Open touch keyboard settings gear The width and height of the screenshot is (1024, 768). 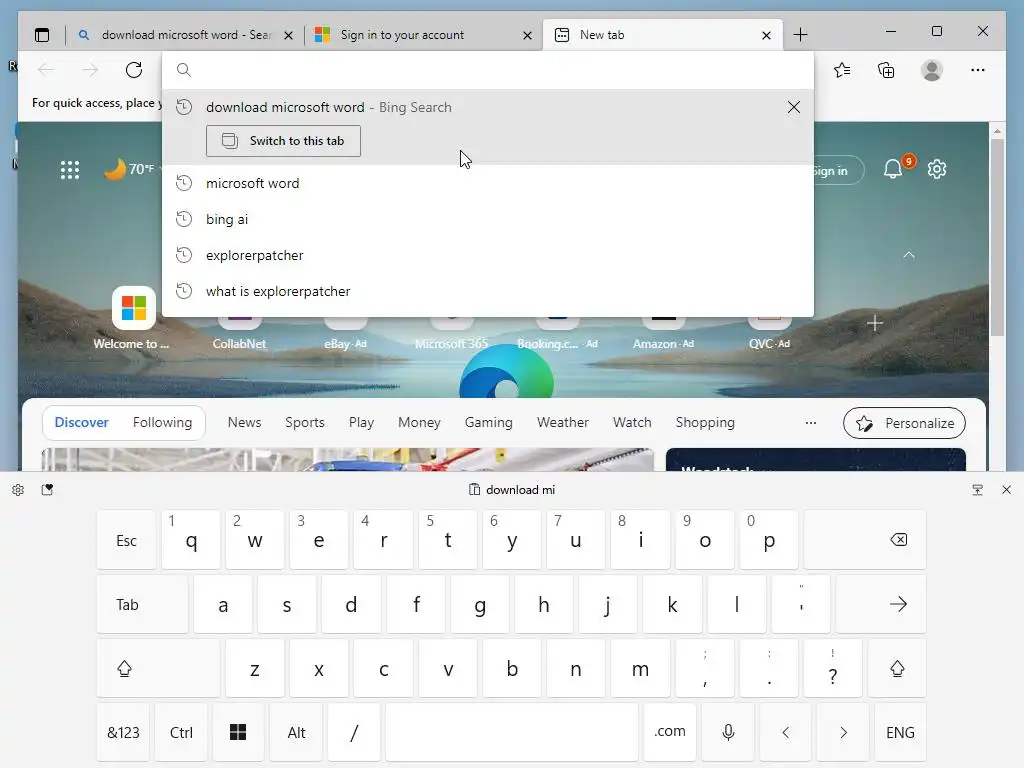[x=18, y=490]
